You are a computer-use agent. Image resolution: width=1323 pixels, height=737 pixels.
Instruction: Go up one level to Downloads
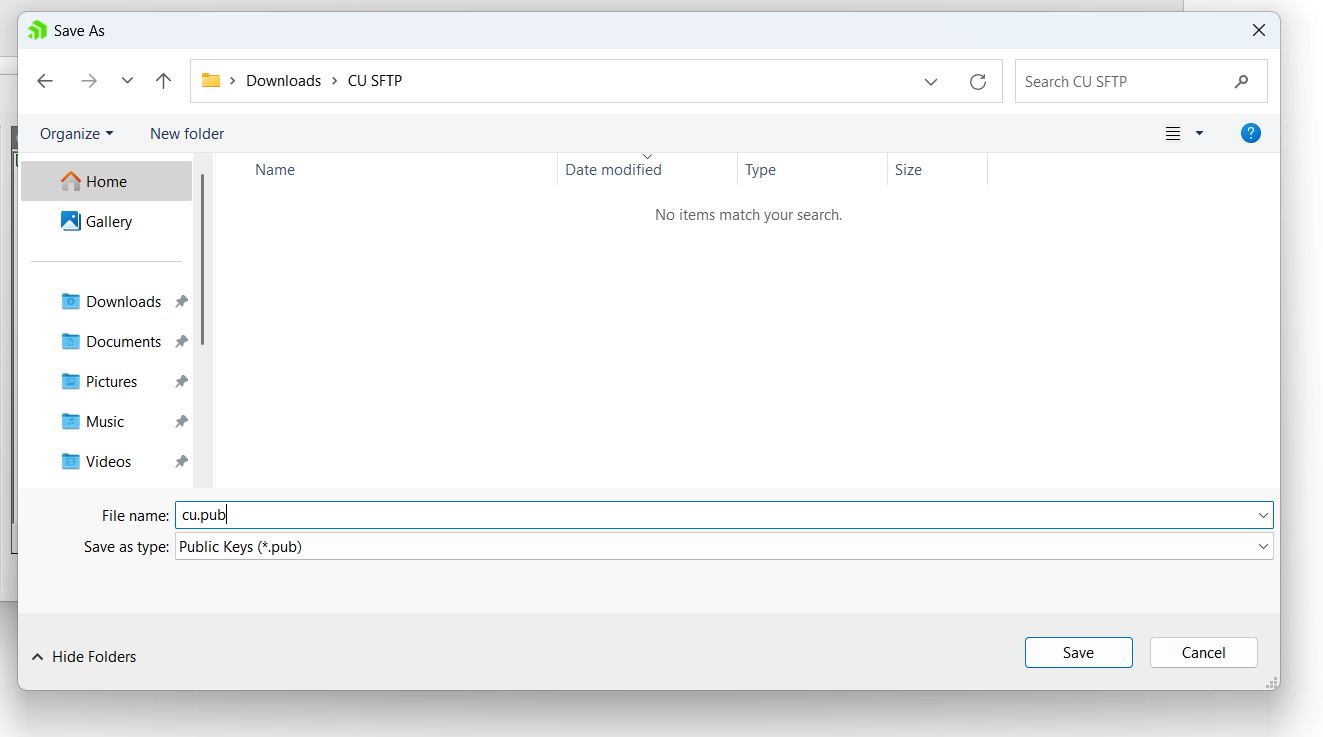pos(163,80)
